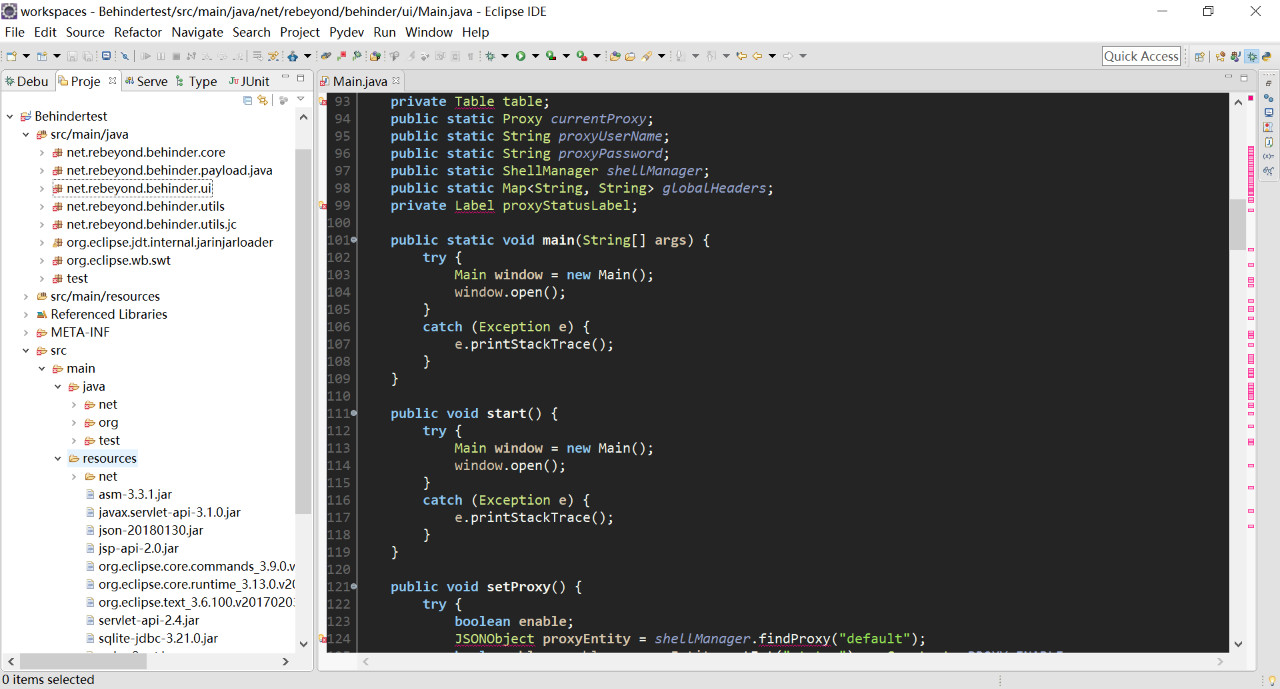The image size is (1280, 689).
Task: Click the Back navigation arrow icon
Action: tap(757, 56)
